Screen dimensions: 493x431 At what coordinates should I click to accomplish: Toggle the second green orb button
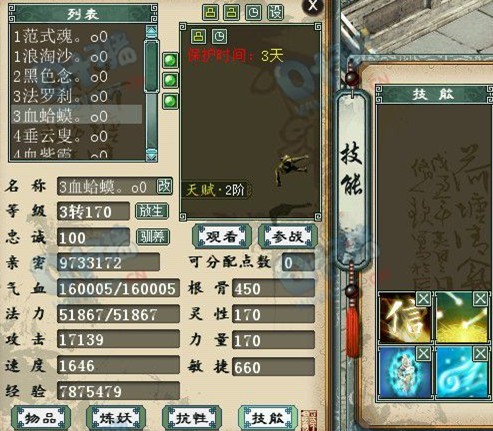click(x=170, y=80)
